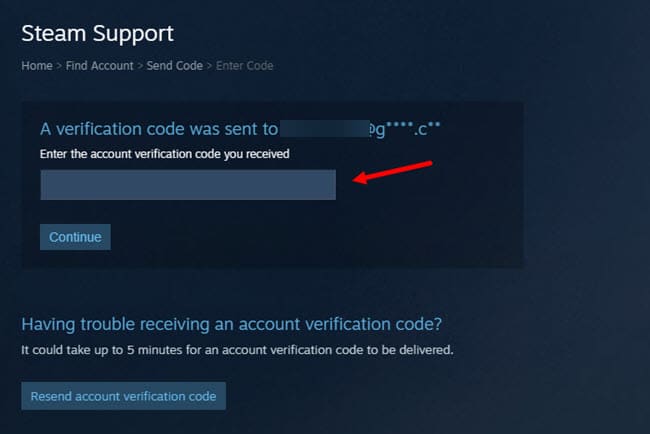Click the 'Having trouble receiving' heading
650x434 pixels.
tap(232, 324)
